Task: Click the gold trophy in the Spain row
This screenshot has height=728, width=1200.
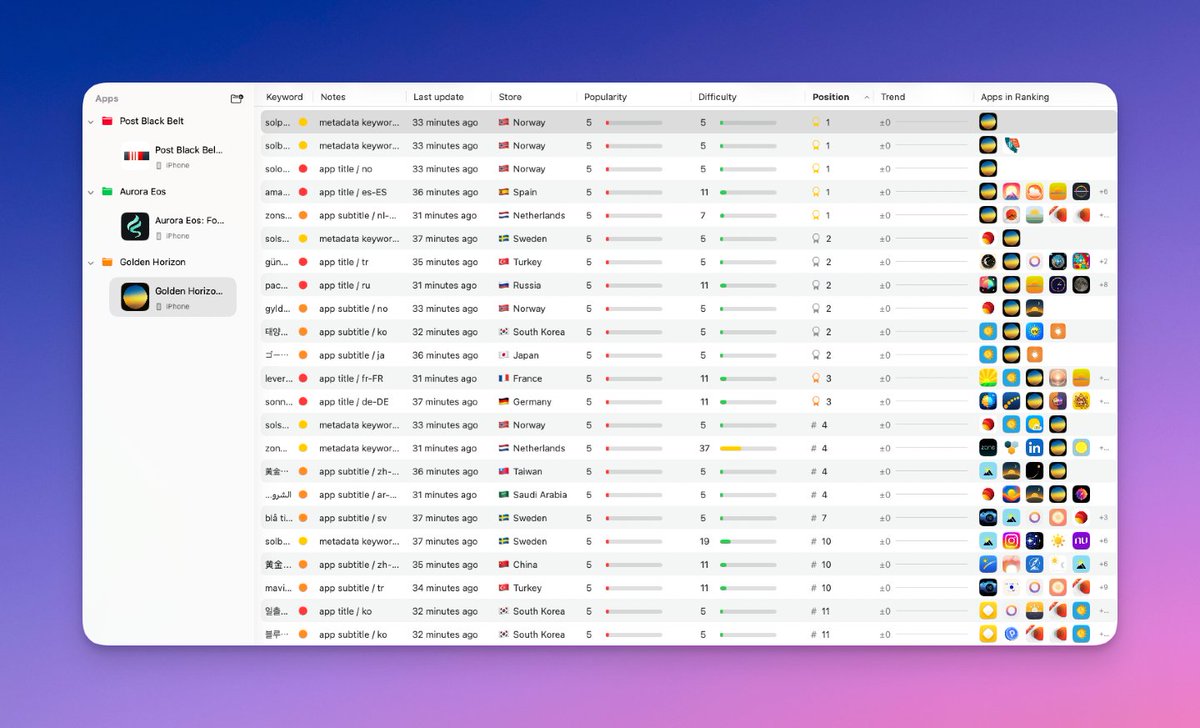Action: click(816, 192)
